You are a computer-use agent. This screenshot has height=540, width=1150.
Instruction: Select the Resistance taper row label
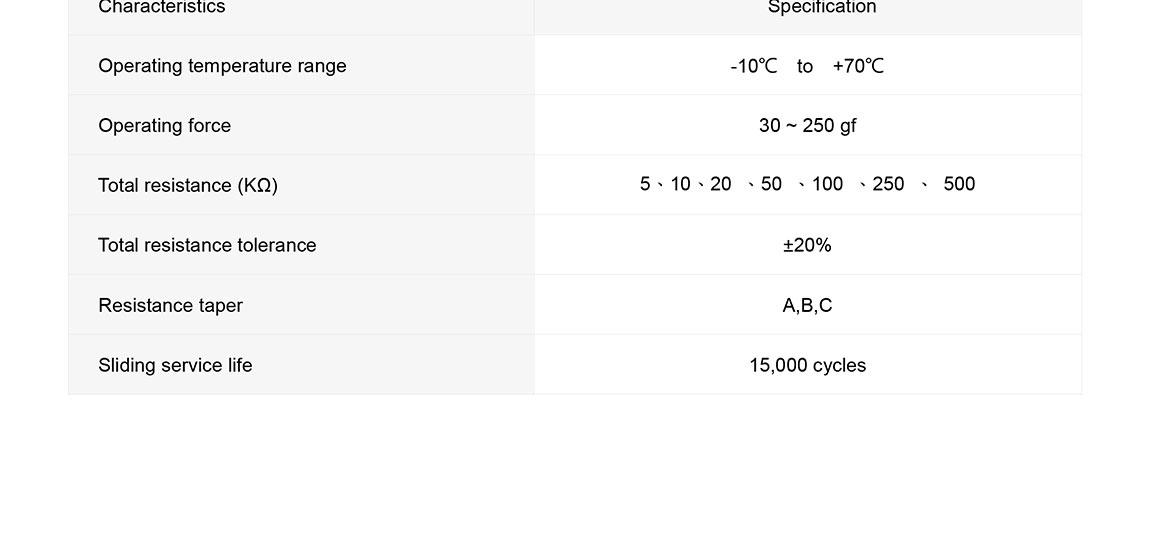point(170,306)
